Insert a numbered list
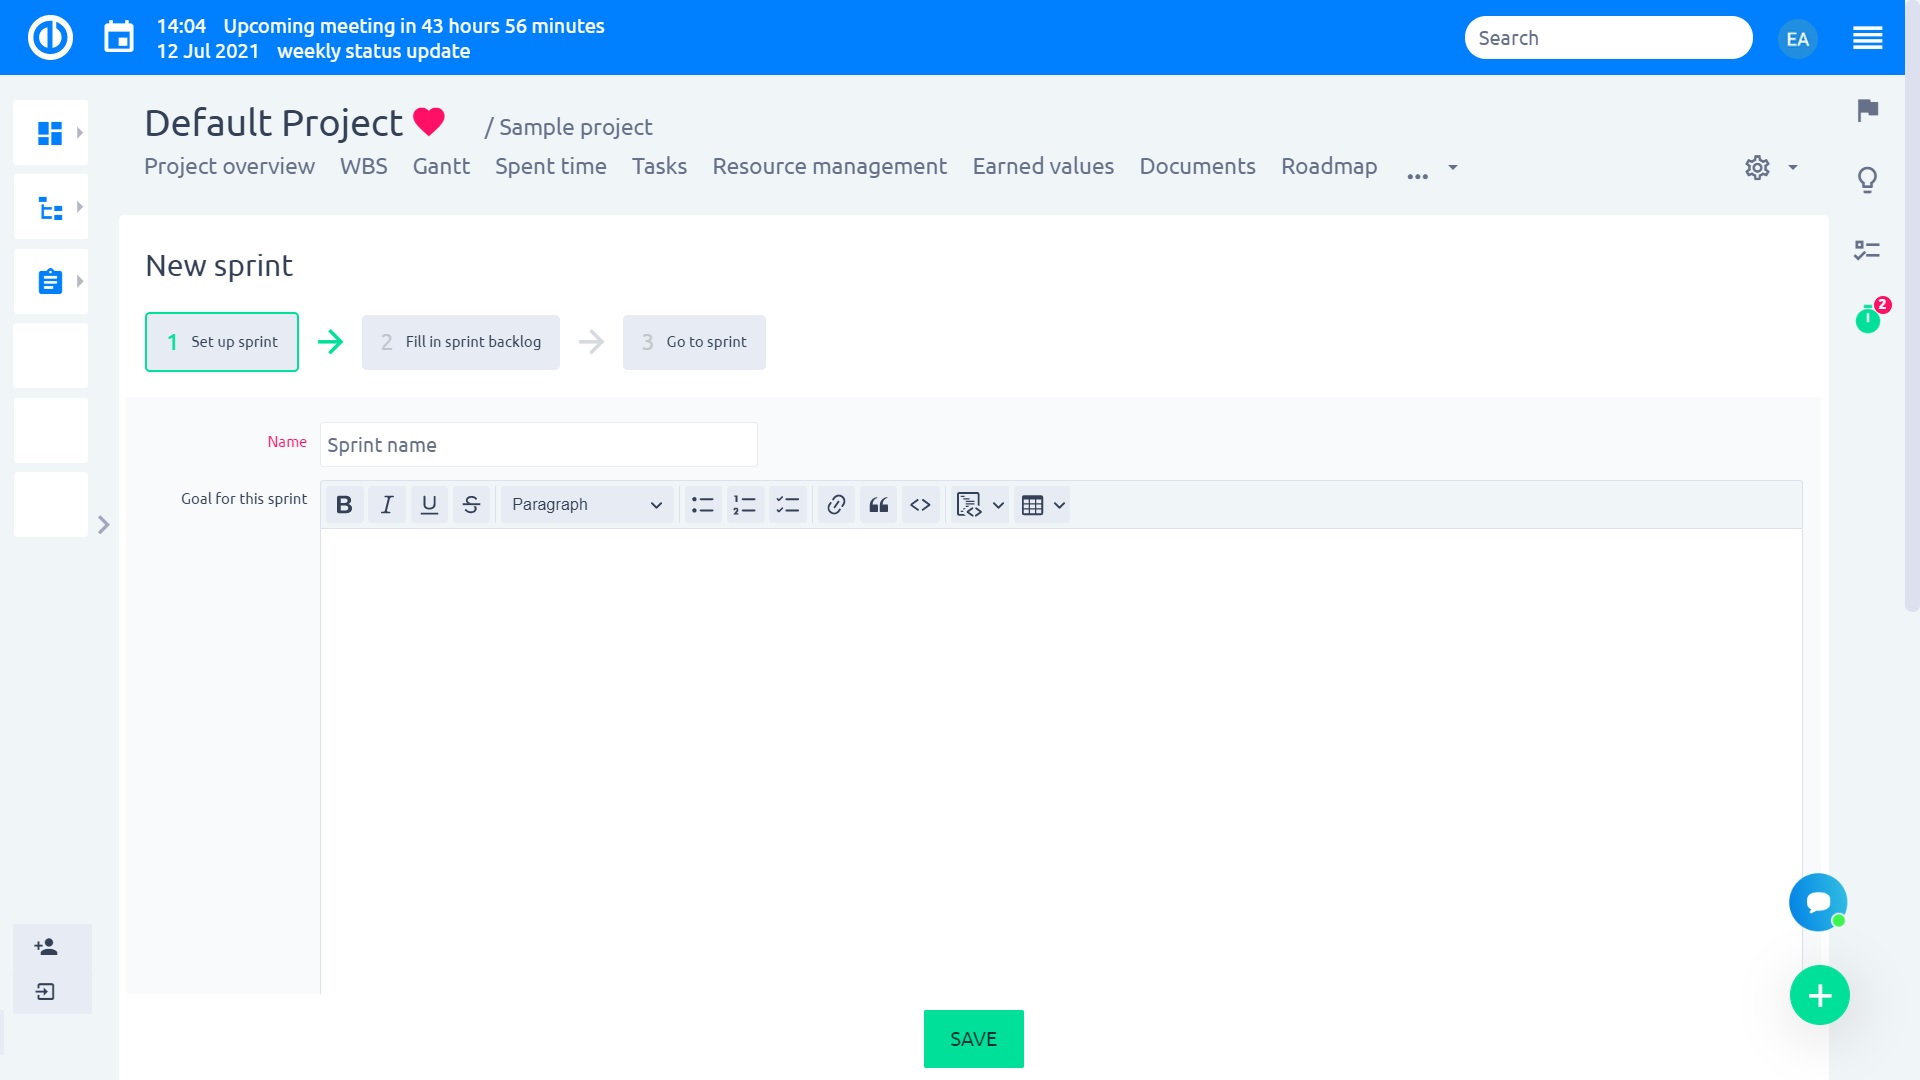Viewport: 1920px width, 1080px height. coord(745,505)
